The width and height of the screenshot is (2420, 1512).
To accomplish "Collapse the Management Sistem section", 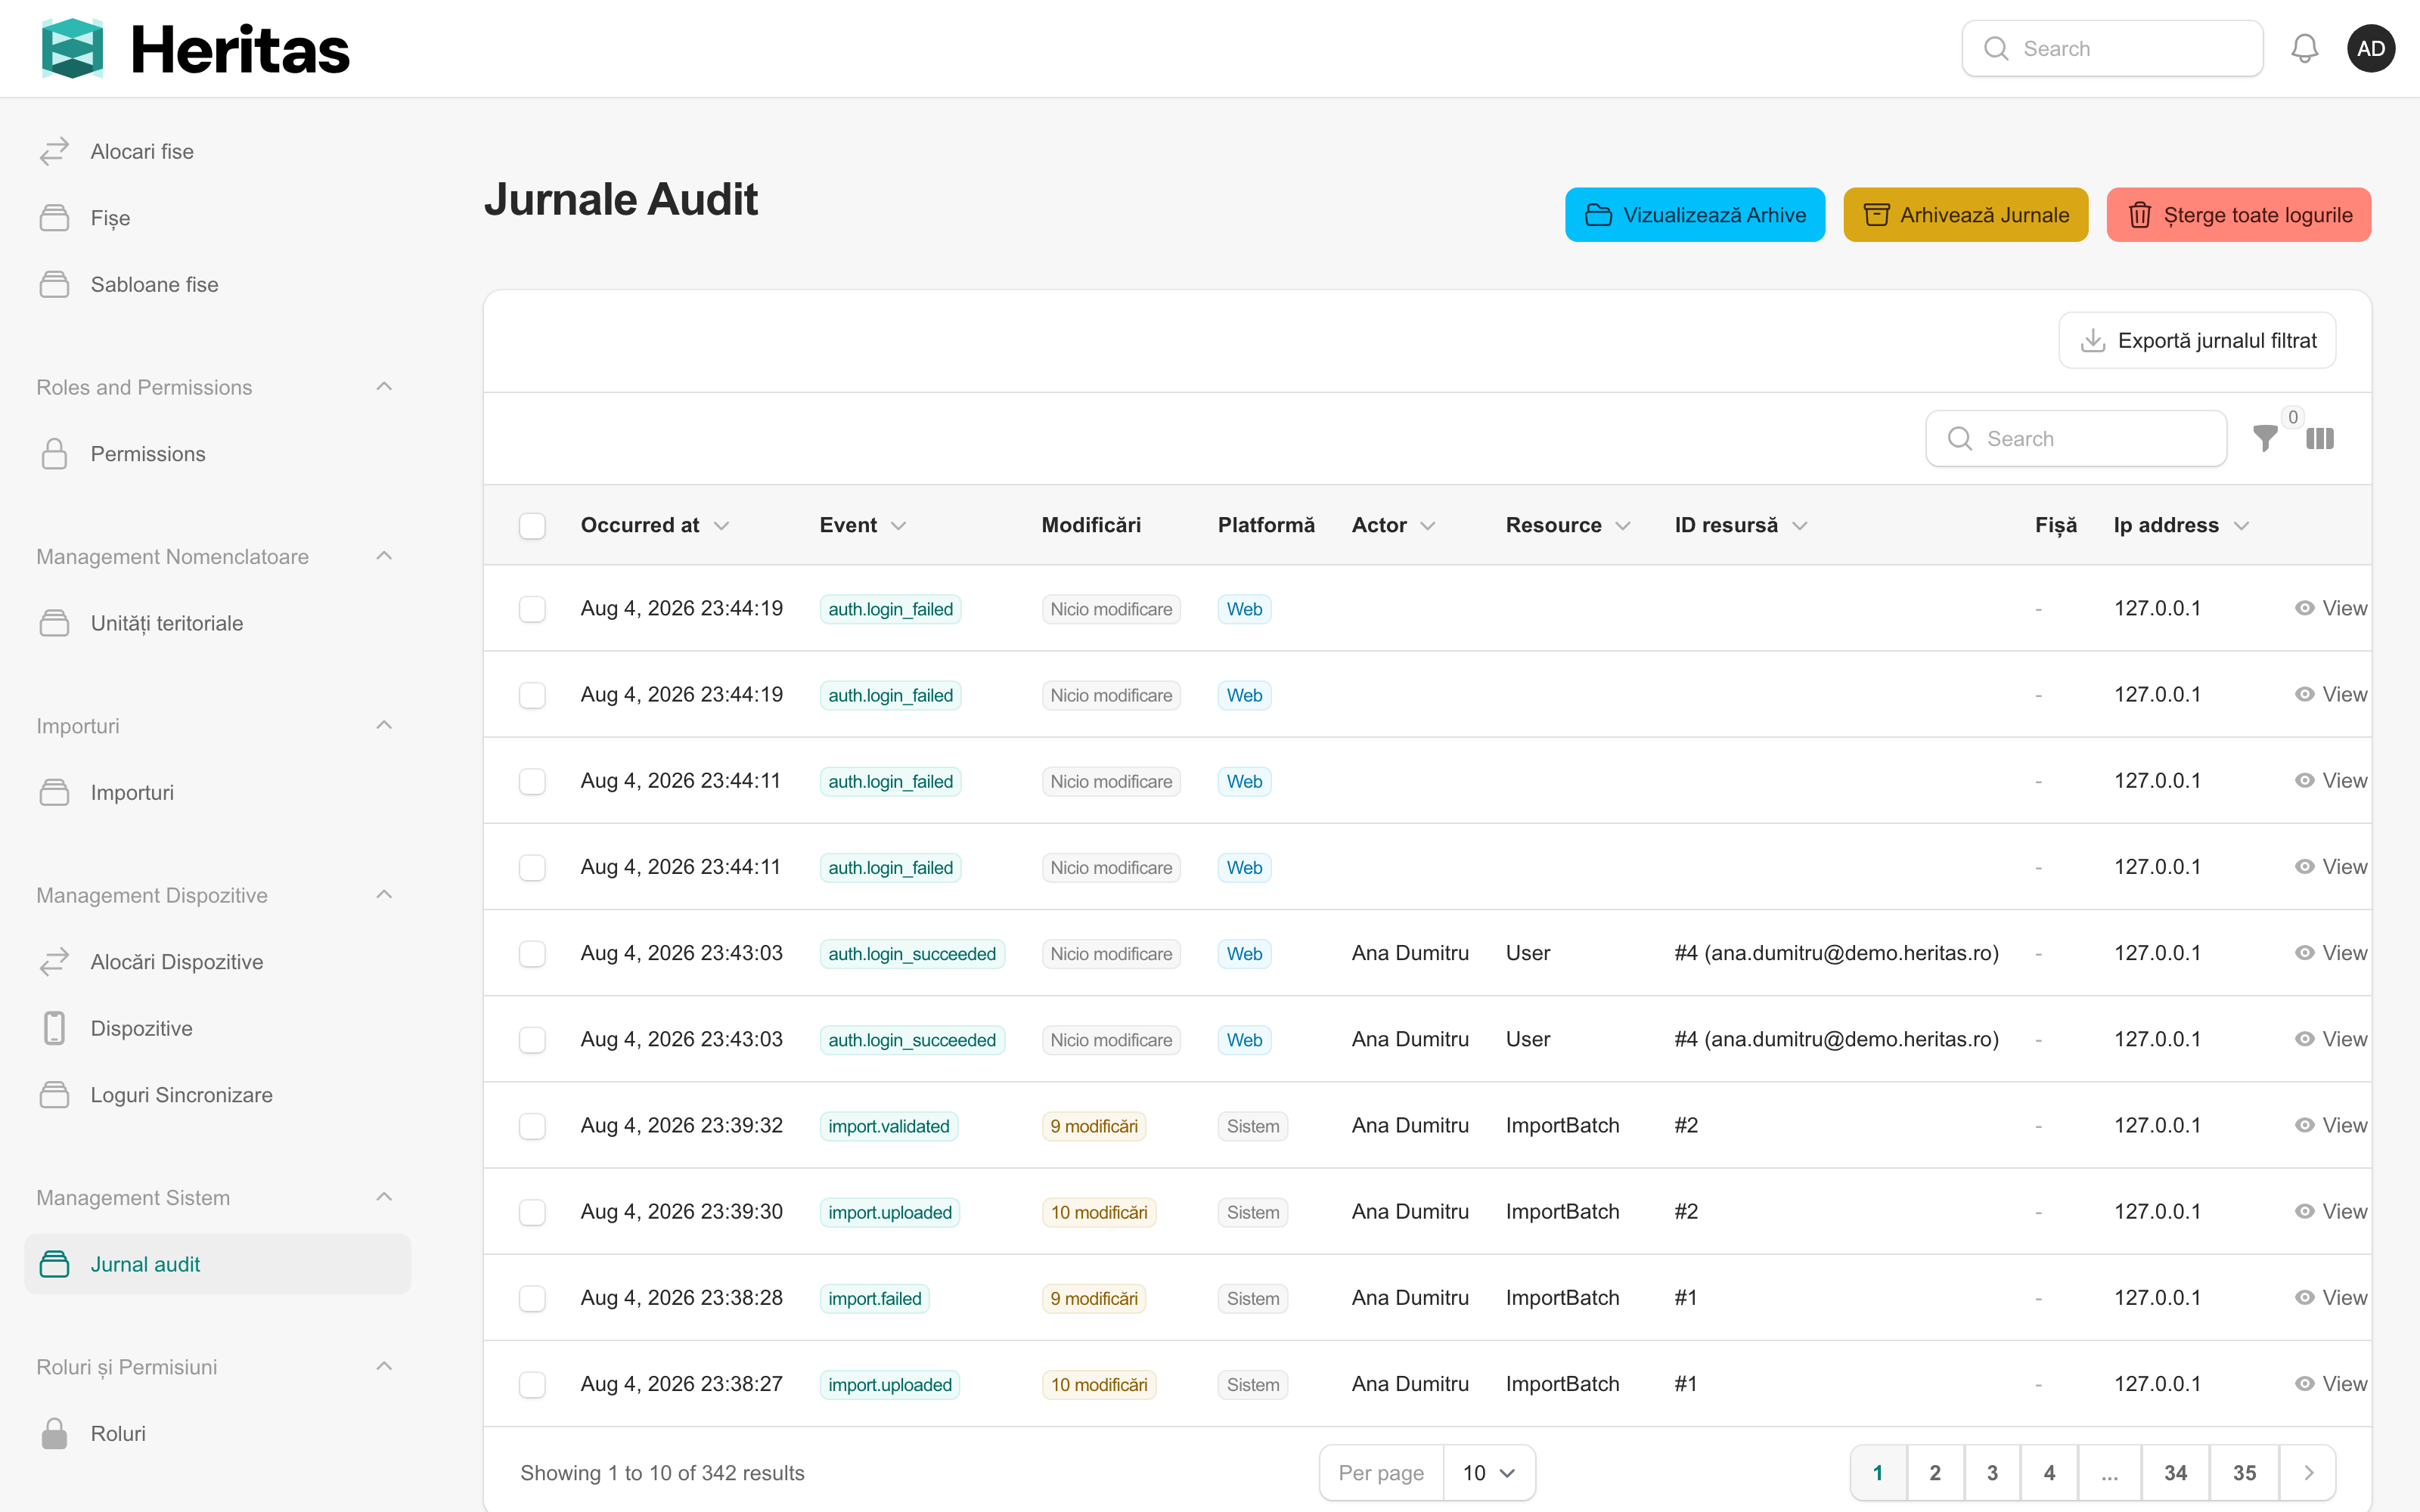I will (x=384, y=1196).
